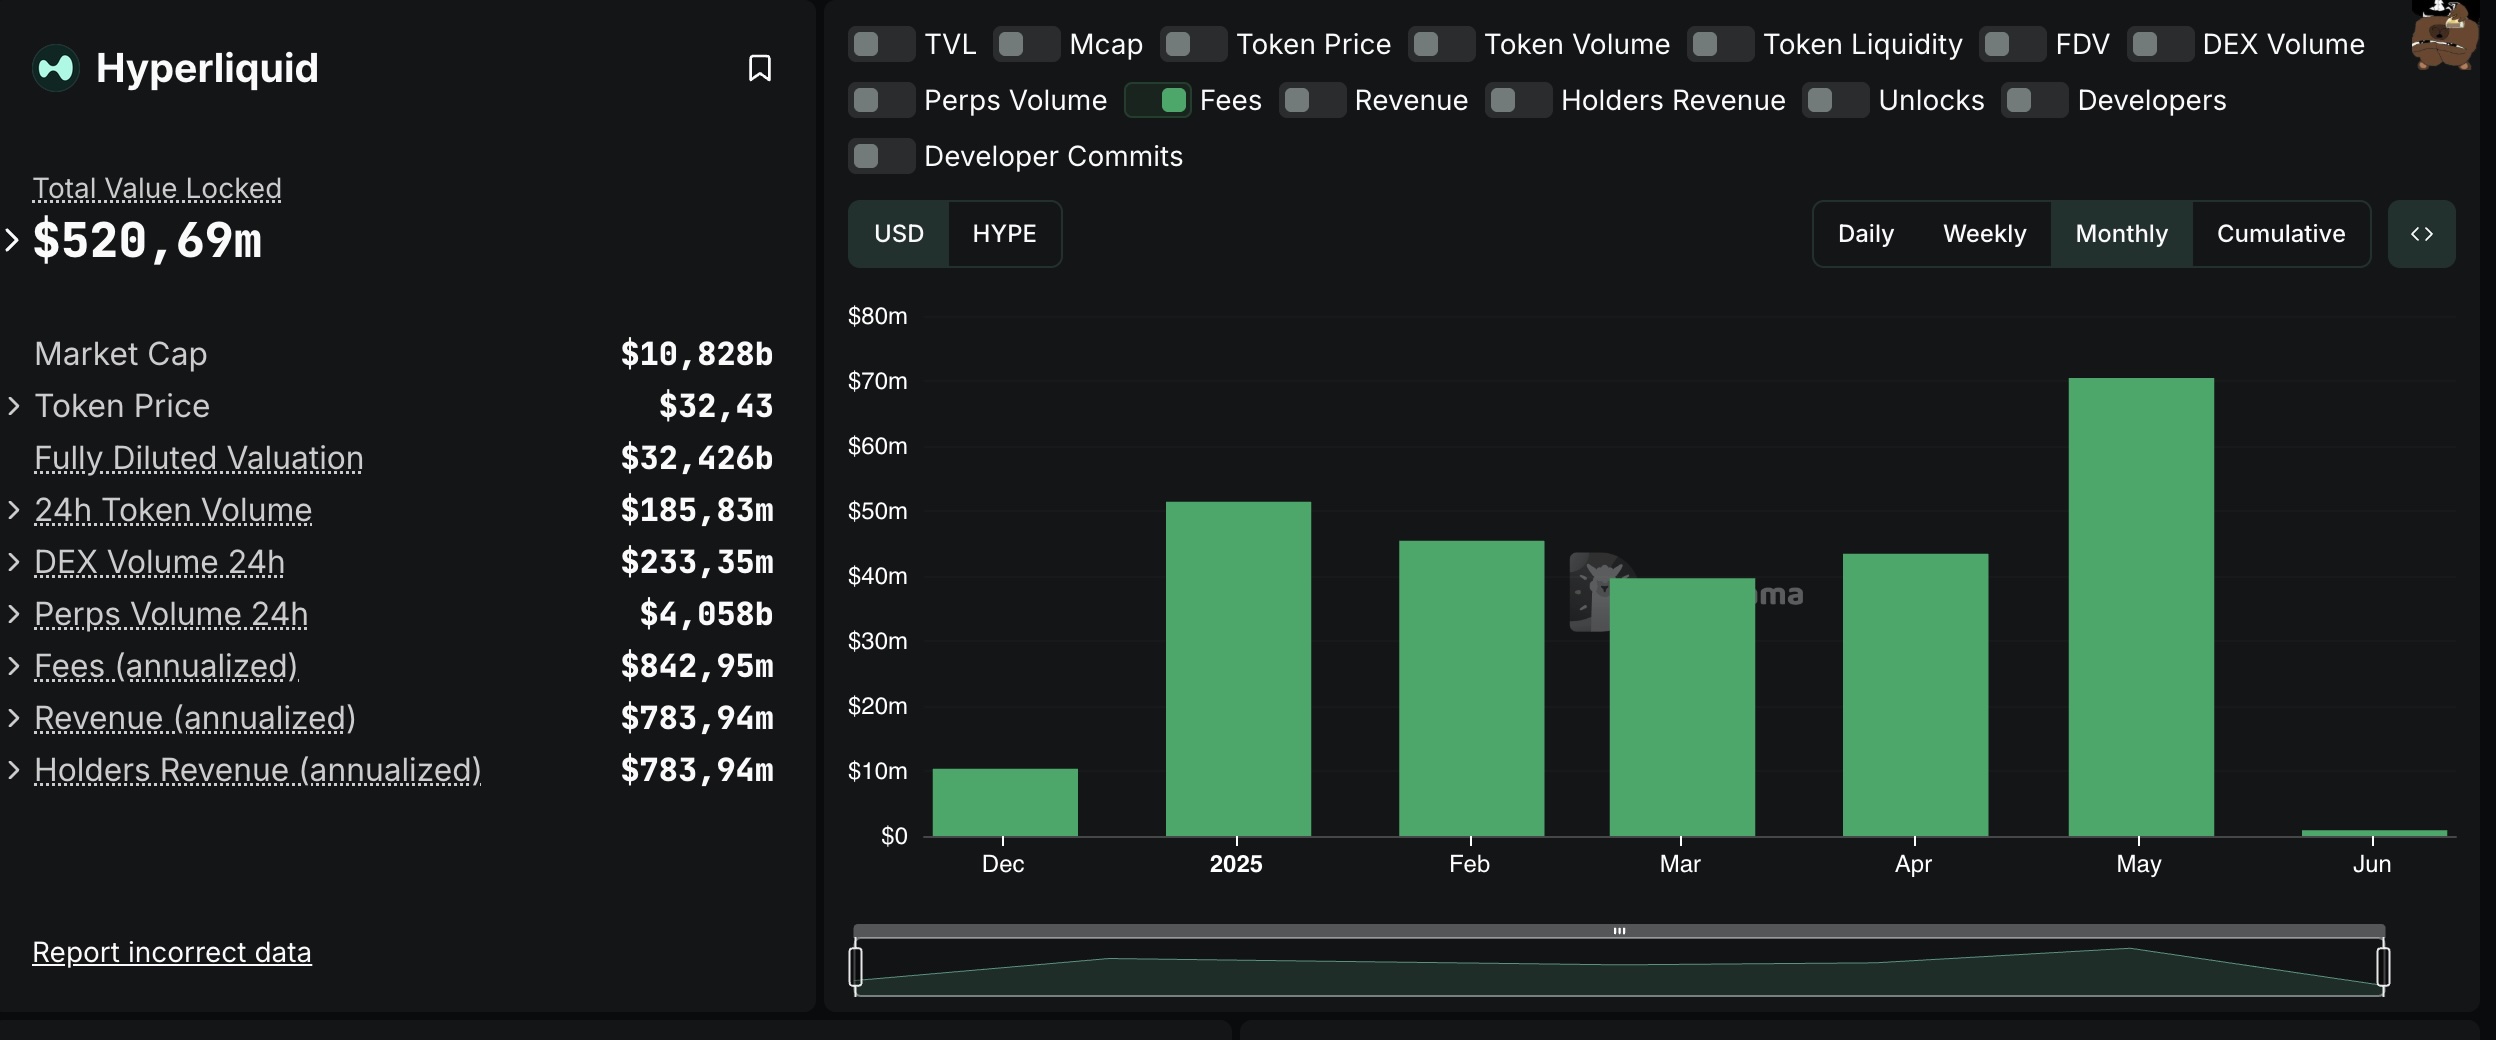Click the bookmark icon beside Hyperliquid
The width and height of the screenshot is (2496, 1040).
(x=759, y=68)
